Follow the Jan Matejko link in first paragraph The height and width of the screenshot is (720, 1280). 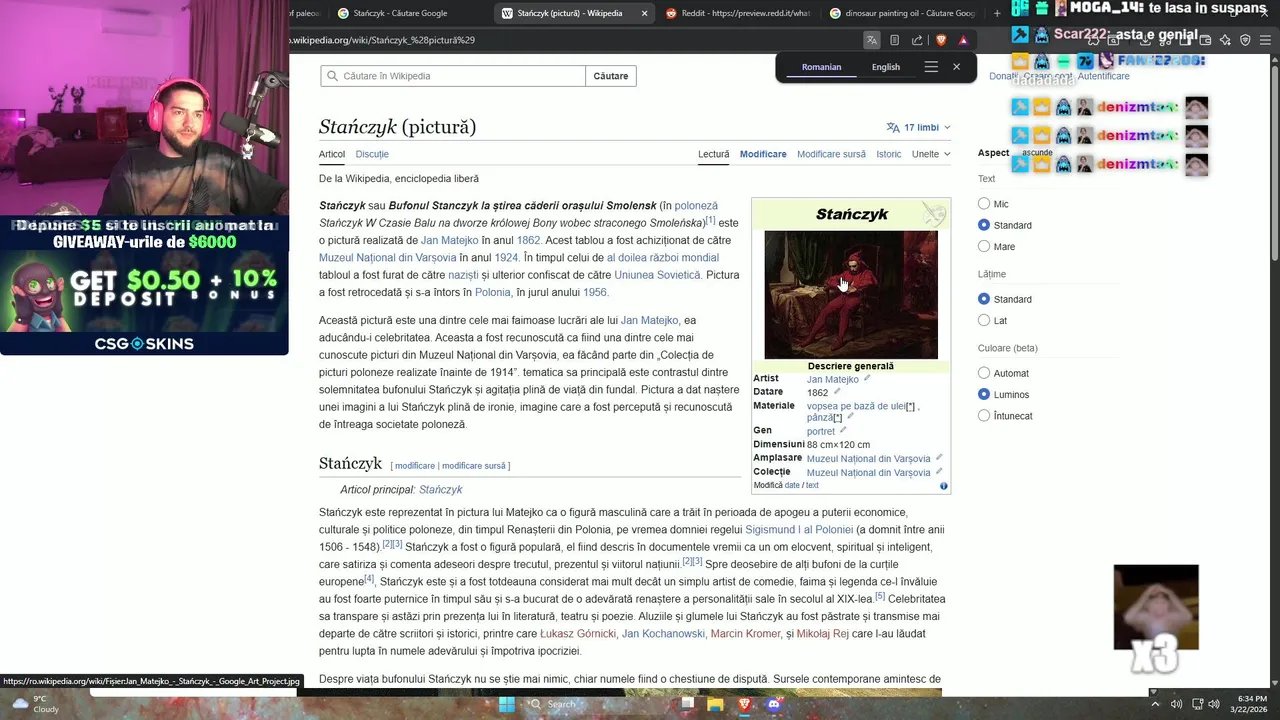(x=449, y=240)
